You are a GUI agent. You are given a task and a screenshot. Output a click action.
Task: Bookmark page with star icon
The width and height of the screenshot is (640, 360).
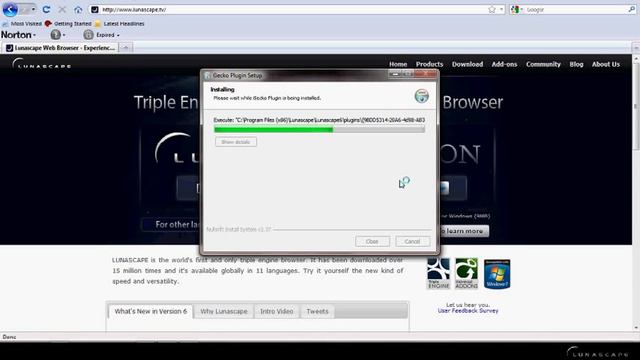(492, 9)
